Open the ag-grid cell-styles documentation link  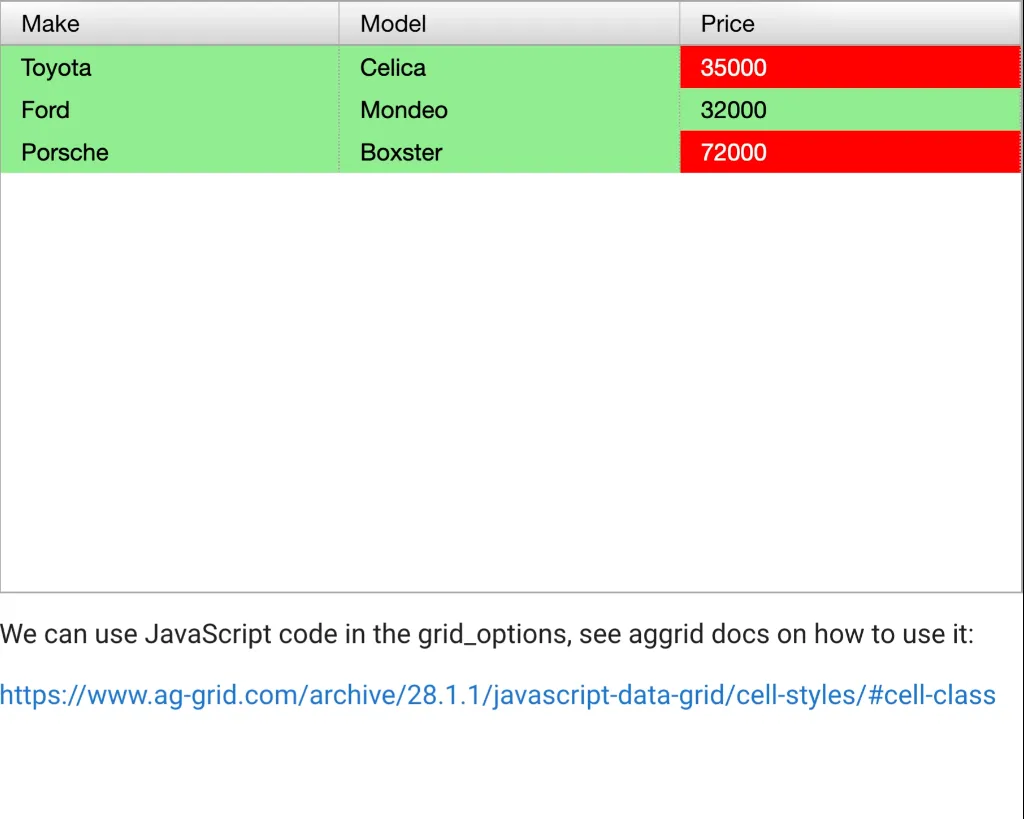point(497,695)
